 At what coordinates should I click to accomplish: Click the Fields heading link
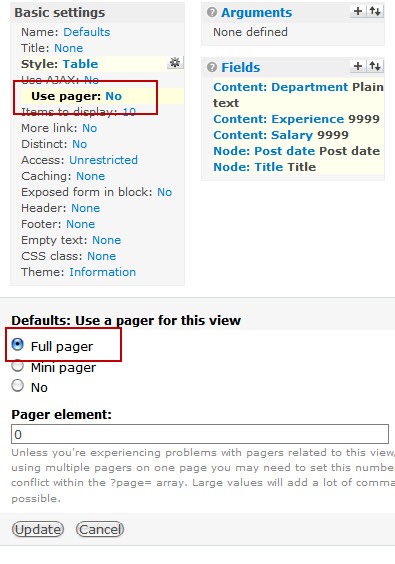tap(240, 68)
